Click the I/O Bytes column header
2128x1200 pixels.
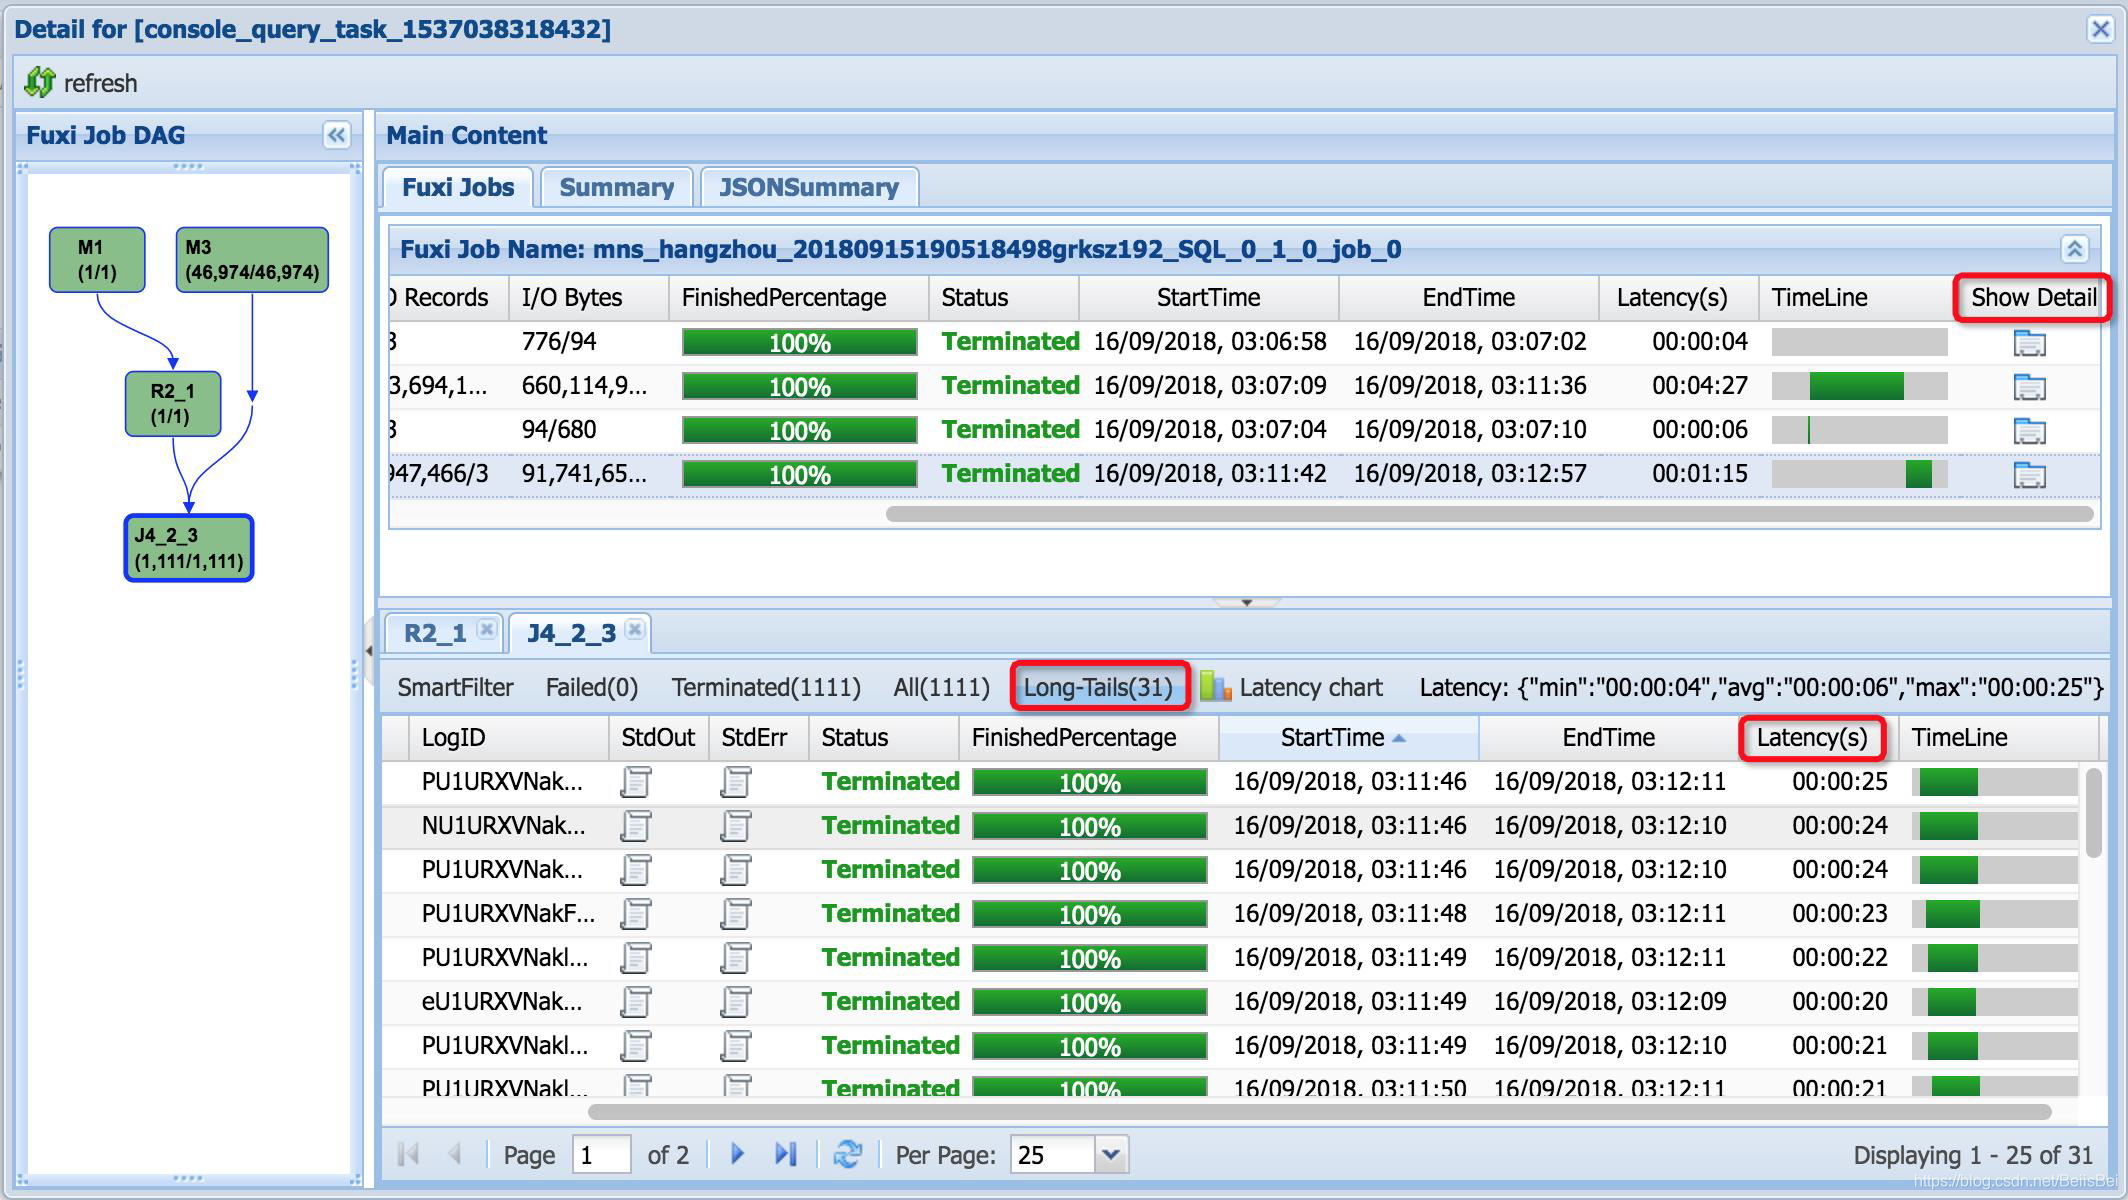[589, 298]
